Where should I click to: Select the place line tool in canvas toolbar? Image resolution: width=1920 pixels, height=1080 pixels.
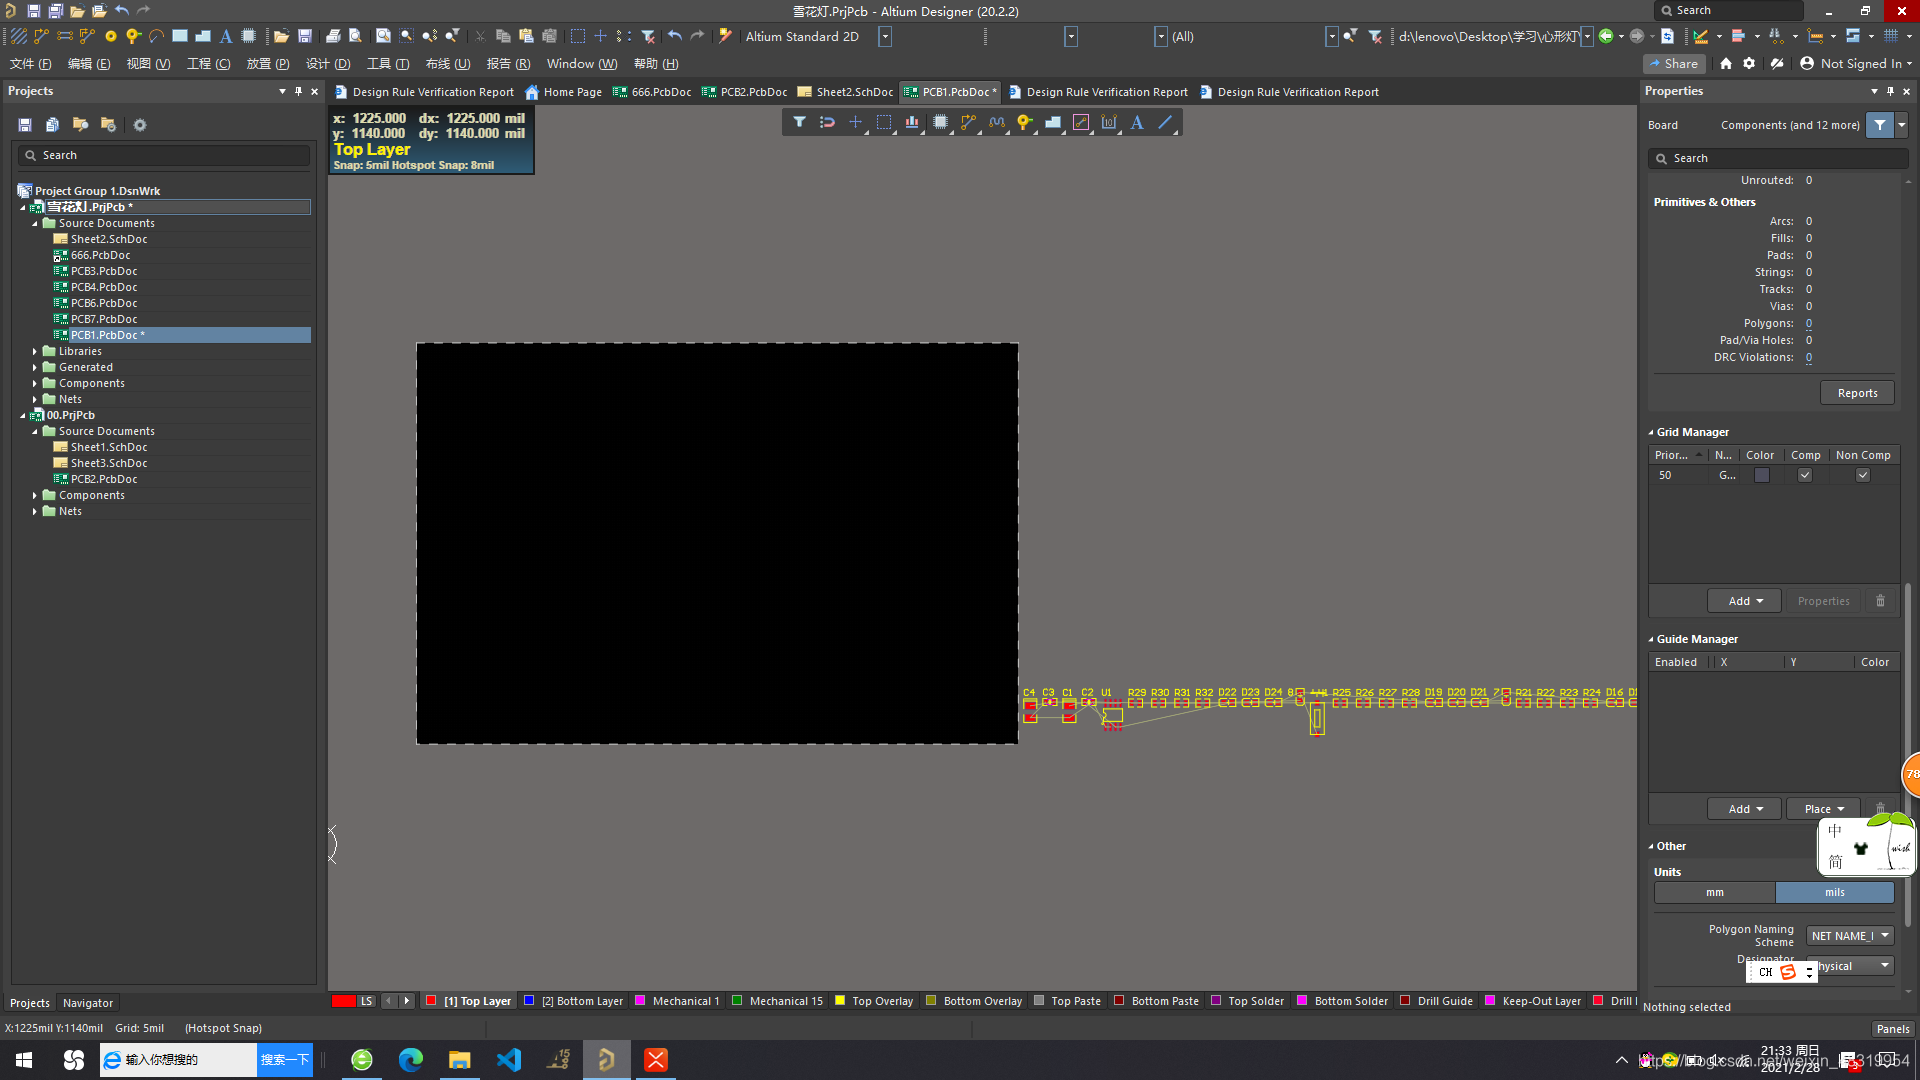(1165, 122)
